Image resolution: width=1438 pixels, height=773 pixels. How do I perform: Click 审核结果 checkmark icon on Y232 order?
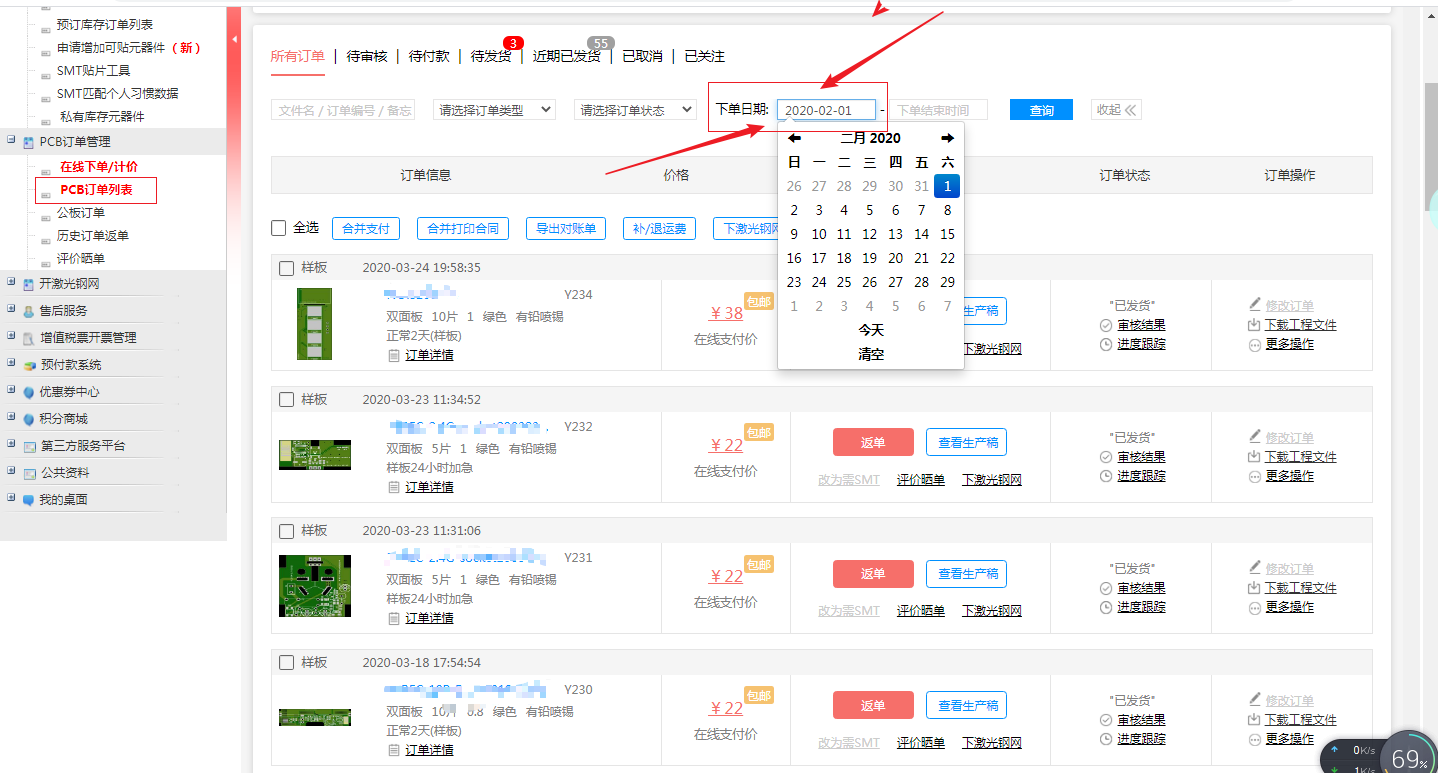click(1106, 457)
